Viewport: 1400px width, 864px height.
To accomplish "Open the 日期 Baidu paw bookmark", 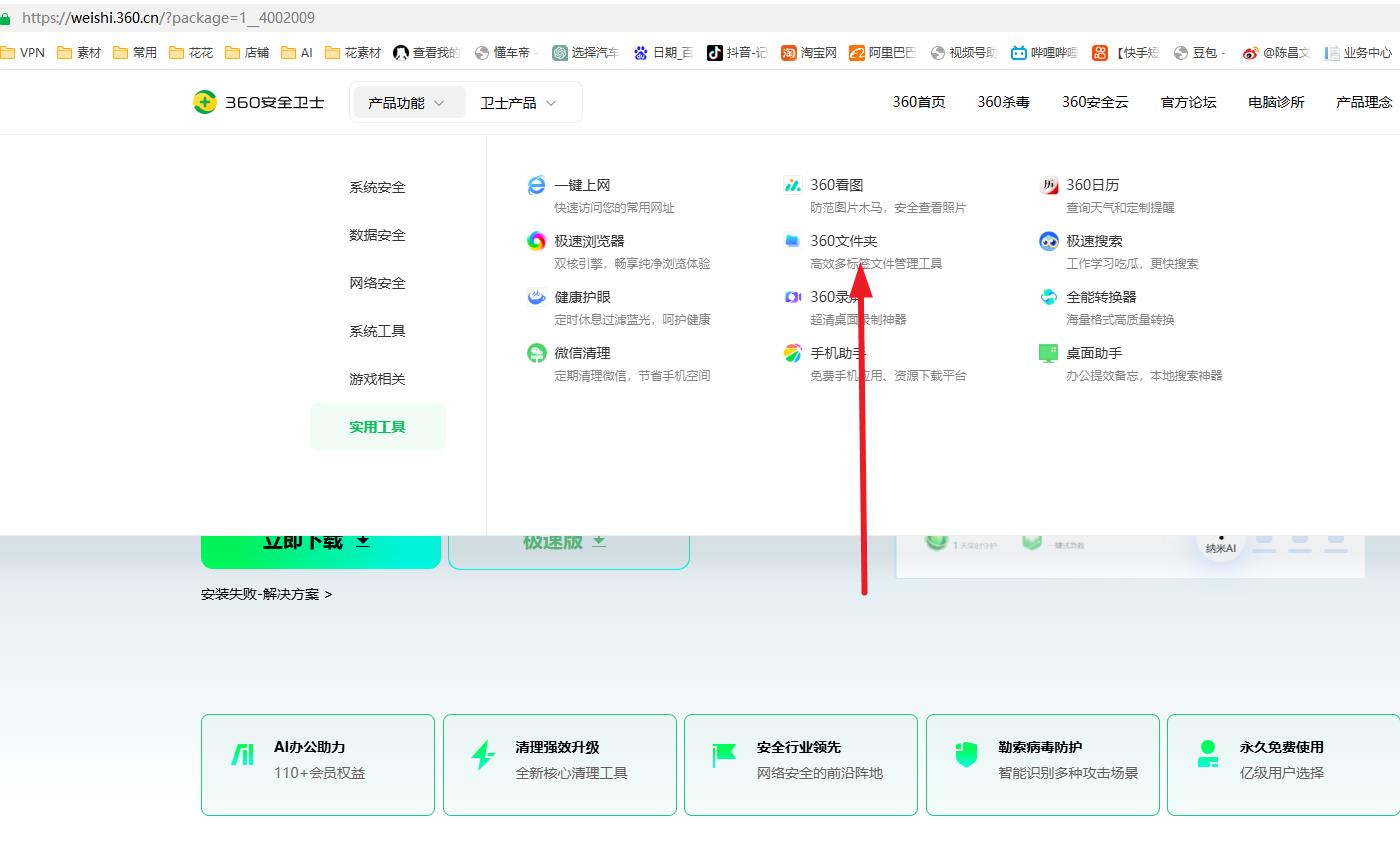I will coord(640,53).
